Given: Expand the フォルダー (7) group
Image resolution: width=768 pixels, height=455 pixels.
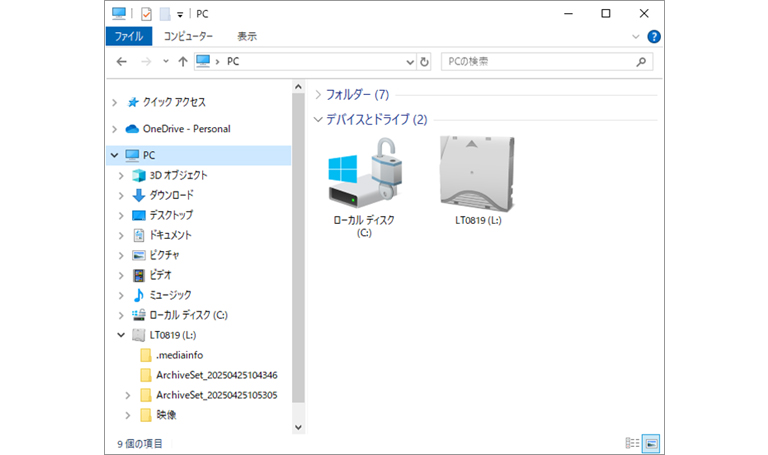Looking at the screenshot, I should 318,95.
